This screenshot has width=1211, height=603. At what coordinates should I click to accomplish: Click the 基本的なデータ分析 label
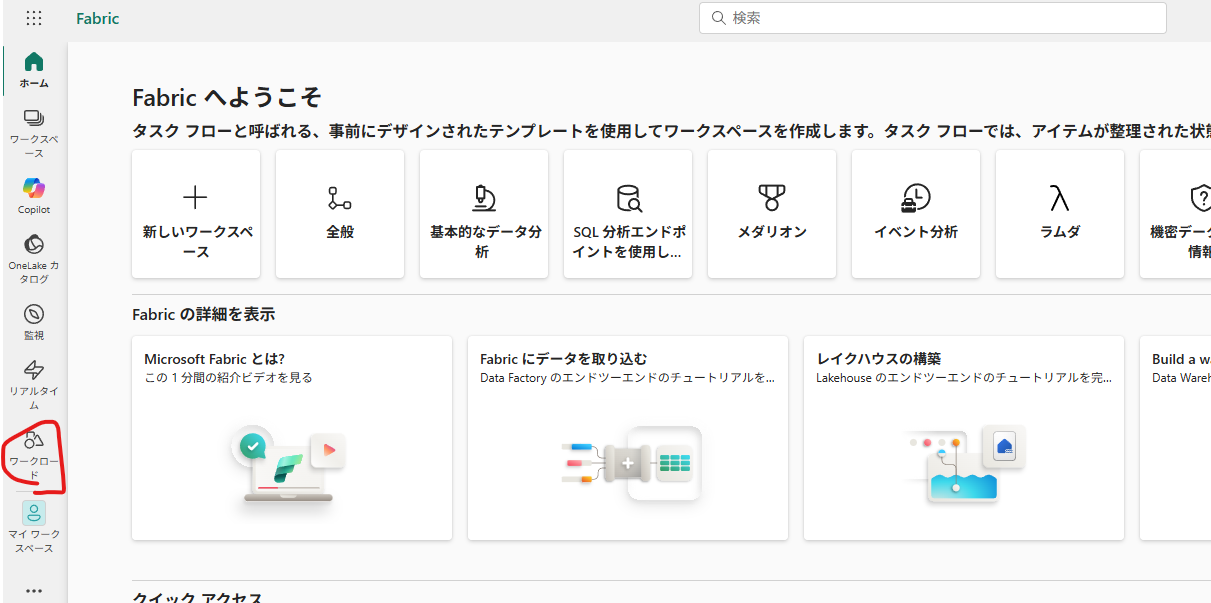(485, 241)
